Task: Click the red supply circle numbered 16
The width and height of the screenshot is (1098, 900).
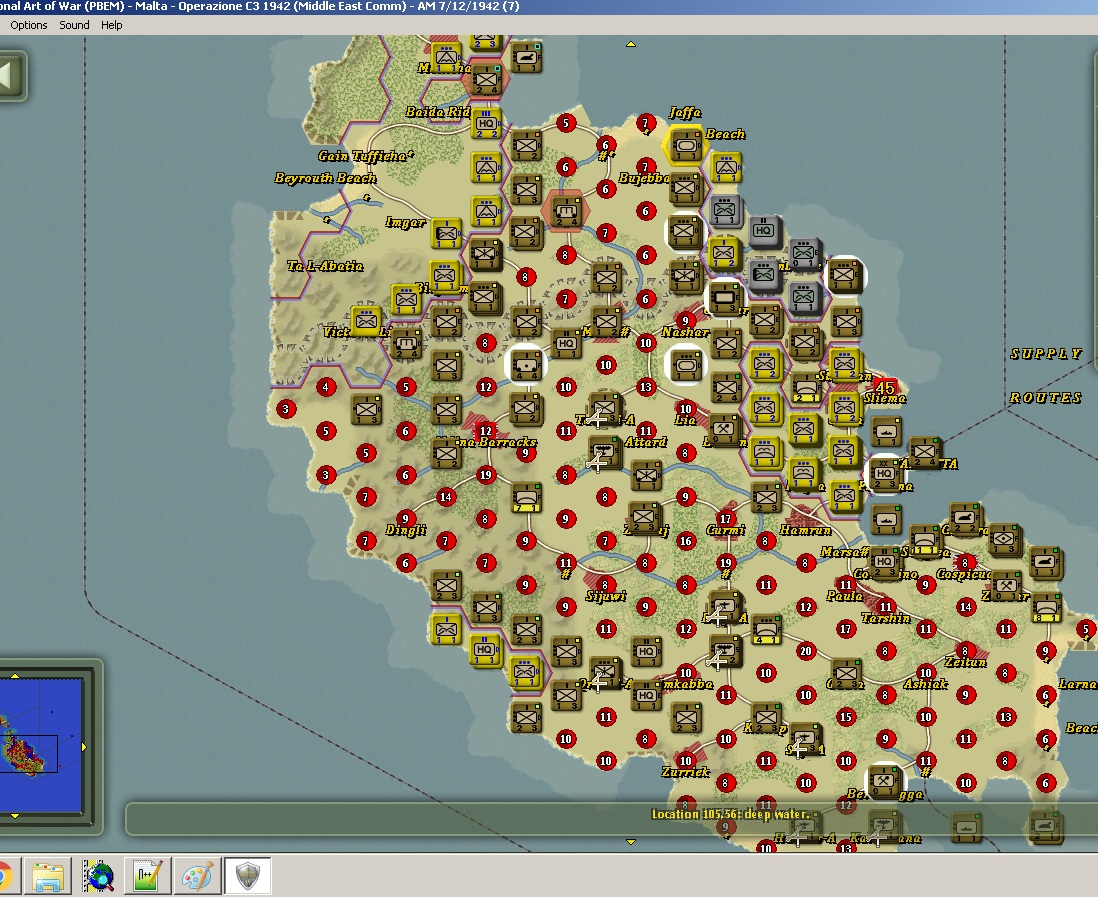Action: pyautogui.click(x=686, y=540)
